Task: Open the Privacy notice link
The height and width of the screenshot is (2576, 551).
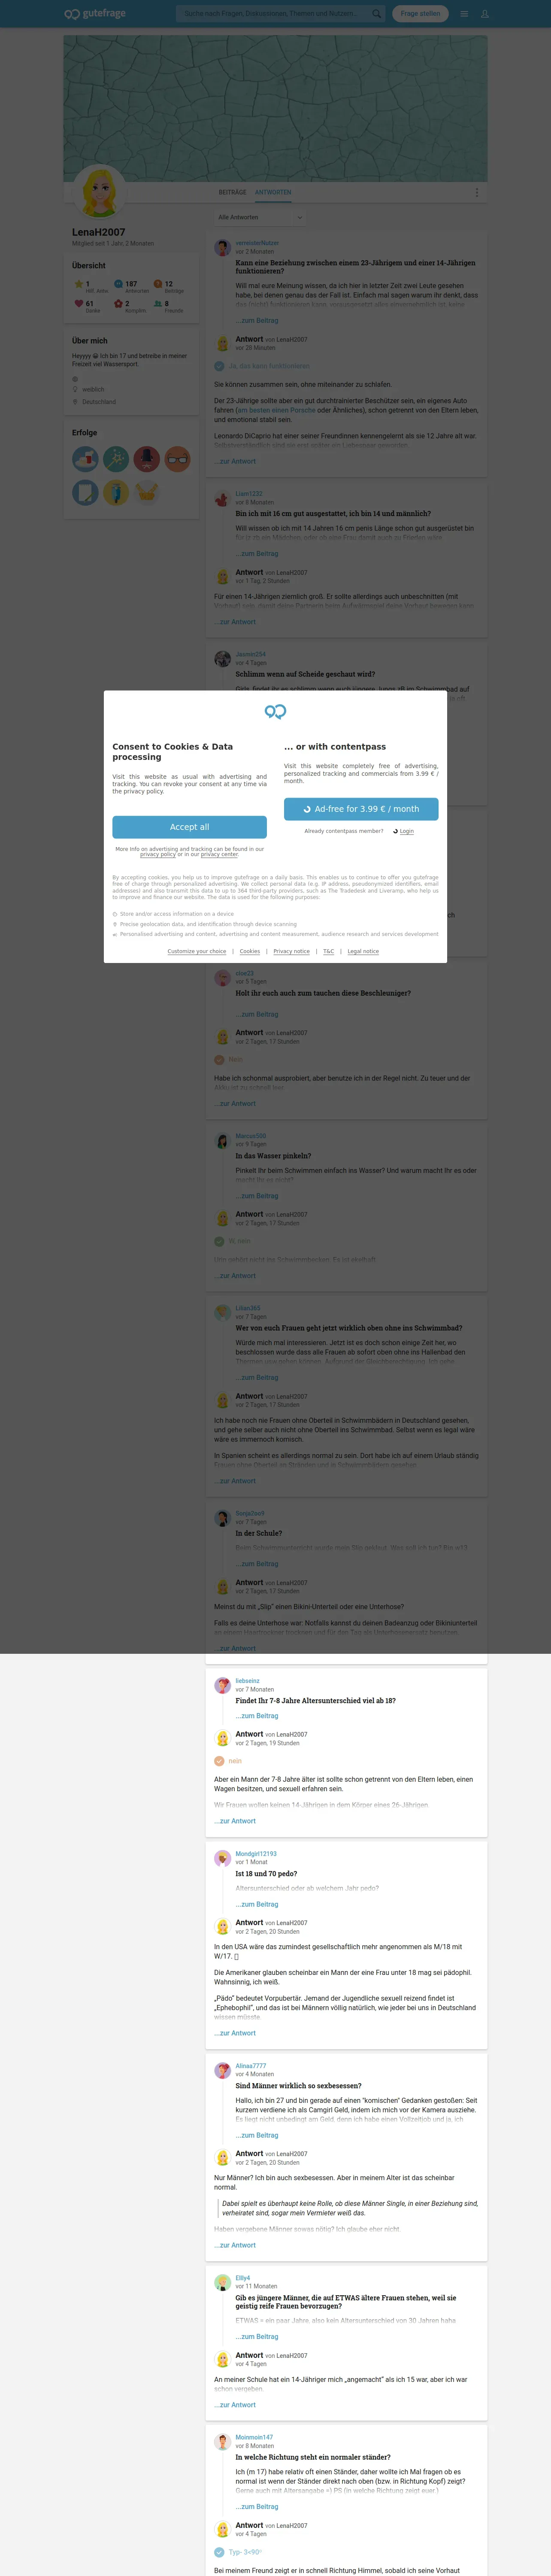Action: (291, 951)
